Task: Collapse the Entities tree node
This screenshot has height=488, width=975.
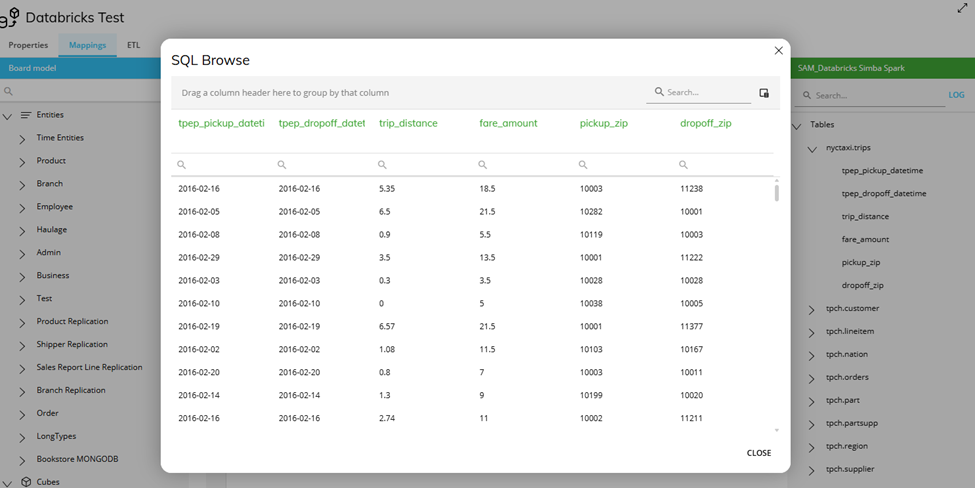Action: click(7, 116)
